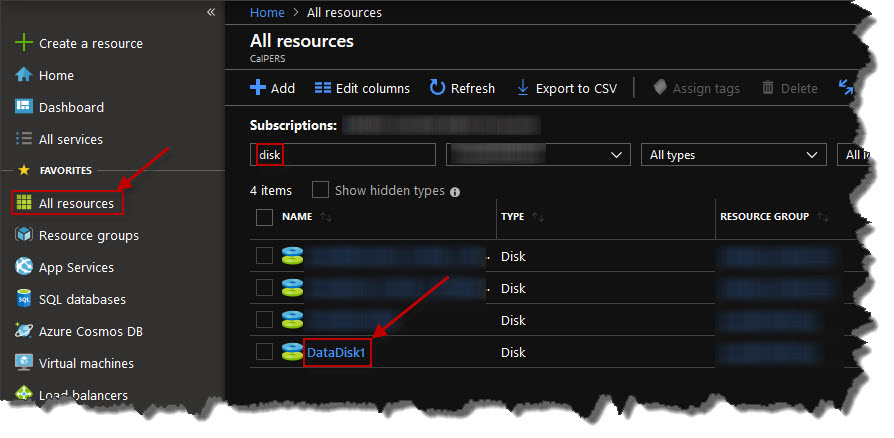Open the blurred resource group filter dropdown
Image resolution: width=894 pixels, height=438 pixels.
[x=538, y=155]
